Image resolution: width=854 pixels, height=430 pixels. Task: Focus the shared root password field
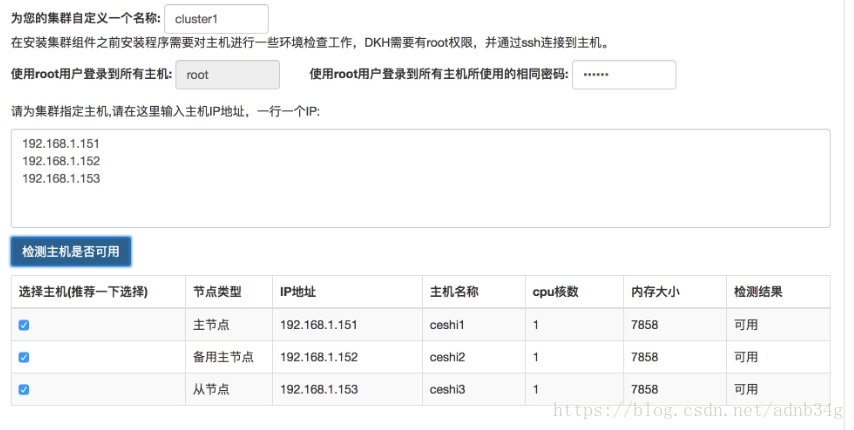(x=623, y=75)
